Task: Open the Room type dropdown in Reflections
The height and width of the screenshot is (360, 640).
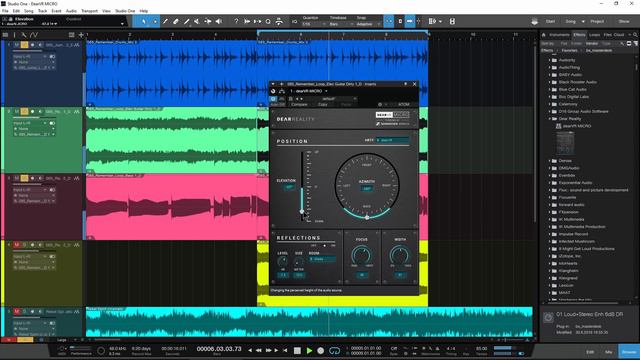Action: [x=322, y=259]
